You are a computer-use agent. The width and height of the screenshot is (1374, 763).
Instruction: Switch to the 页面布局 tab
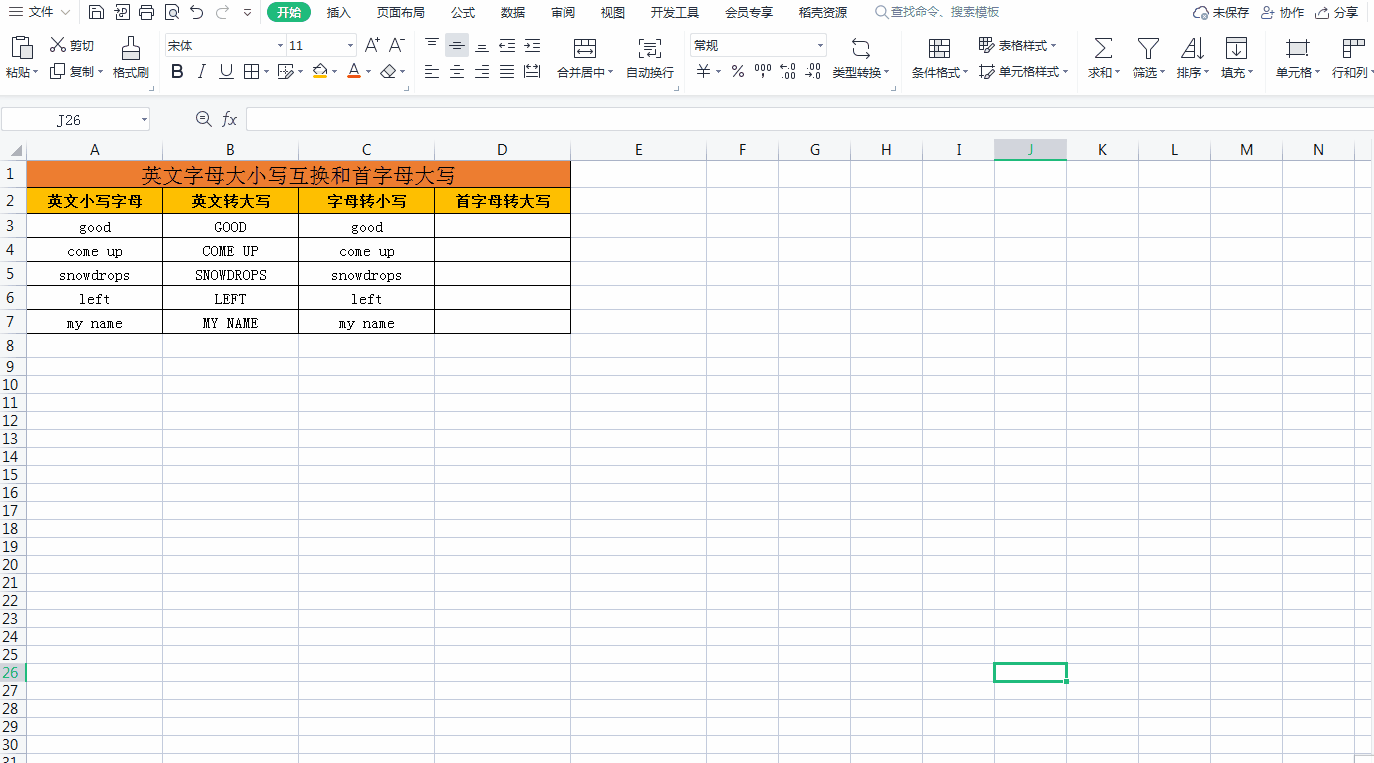click(x=400, y=13)
